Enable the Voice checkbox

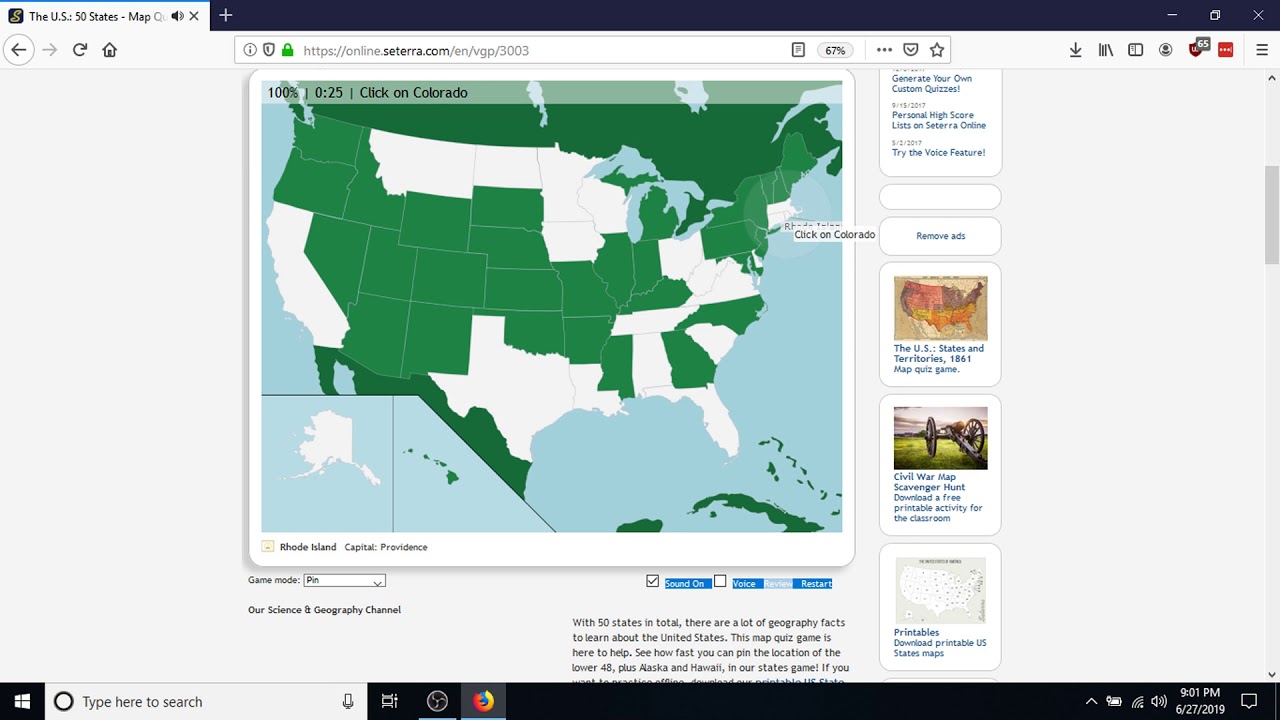coord(720,581)
